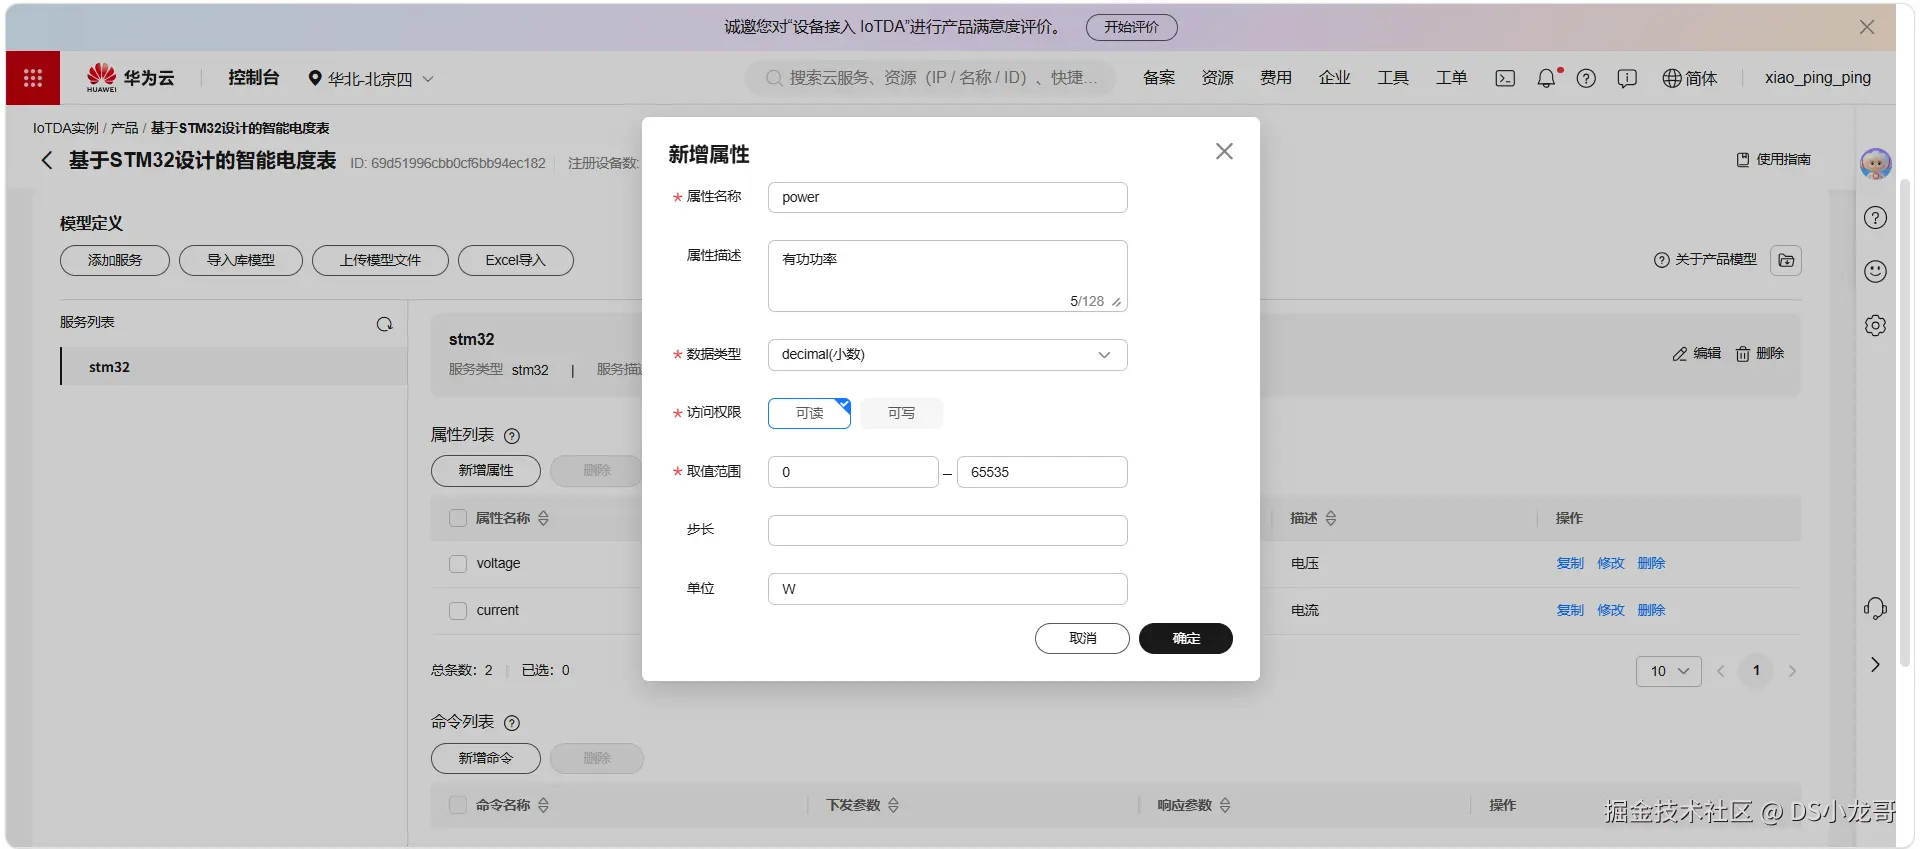Check the voltage property checkbox

coord(458,564)
